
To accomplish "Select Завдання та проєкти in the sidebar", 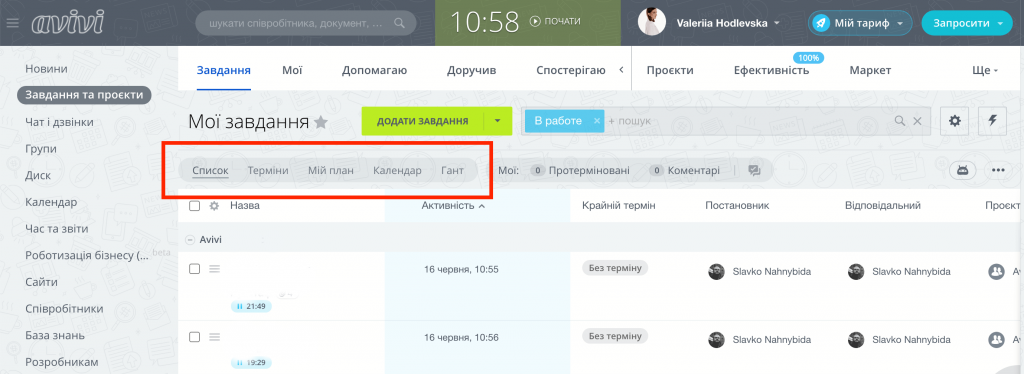I will (x=84, y=95).
